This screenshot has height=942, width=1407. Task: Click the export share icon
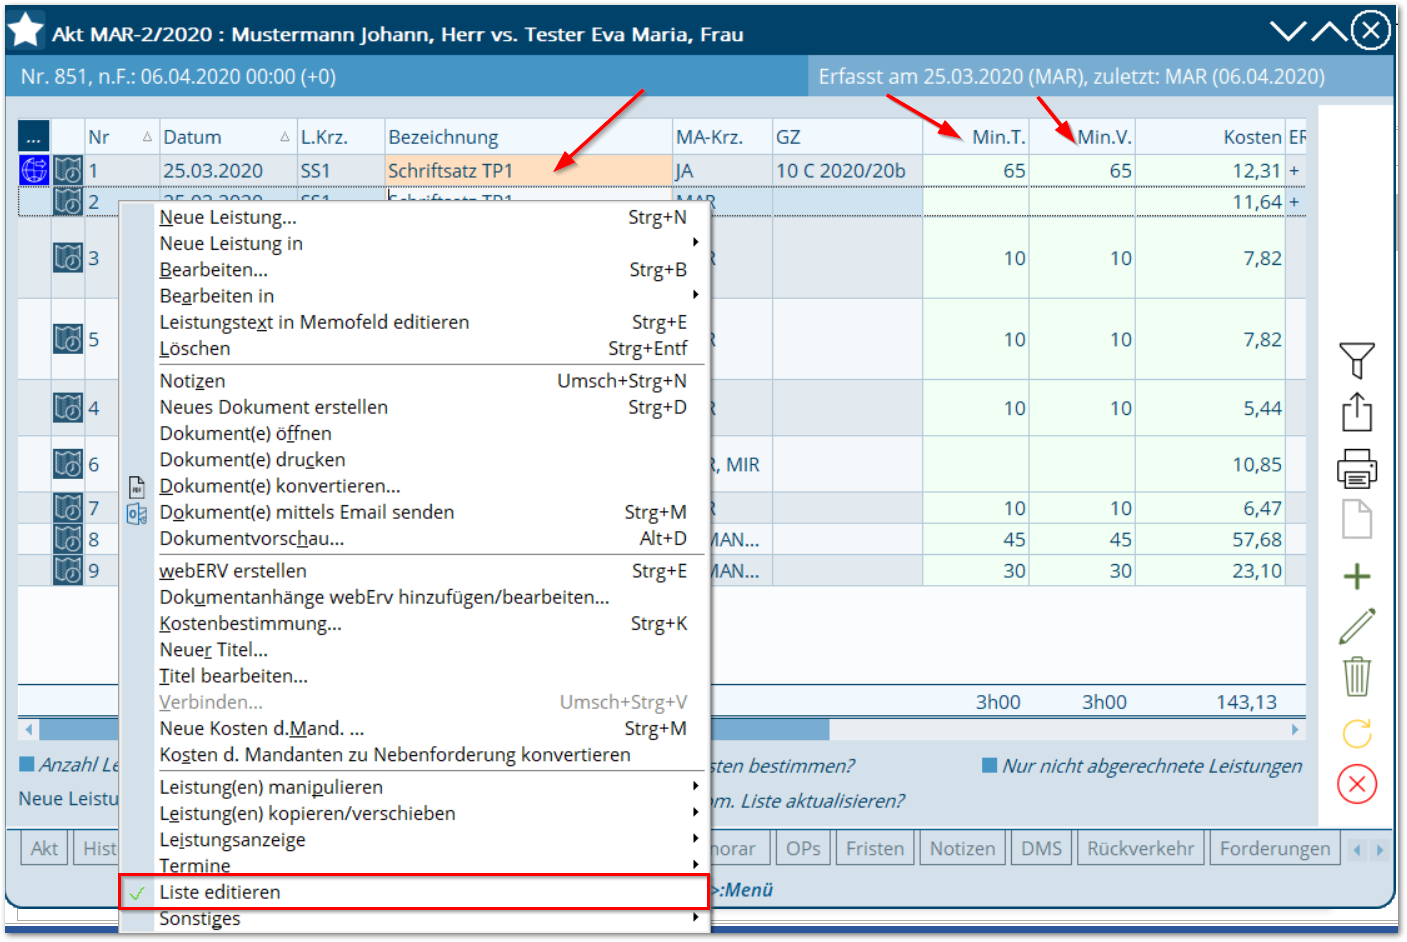1357,411
